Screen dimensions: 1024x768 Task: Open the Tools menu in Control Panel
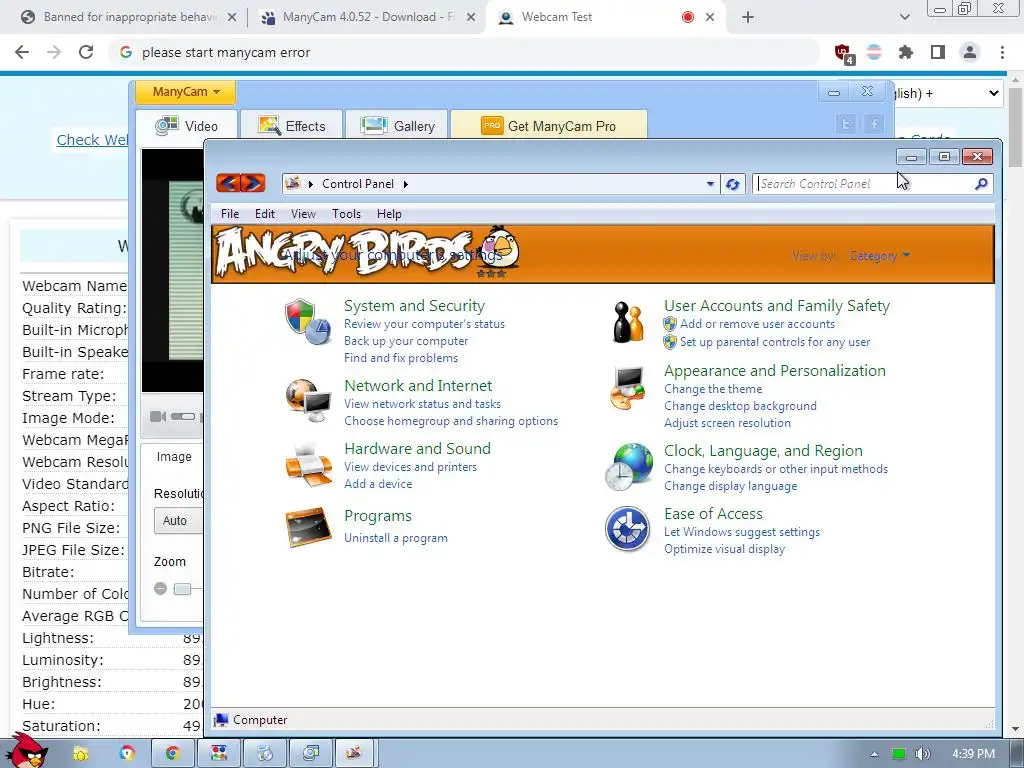pyautogui.click(x=346, y=214)
